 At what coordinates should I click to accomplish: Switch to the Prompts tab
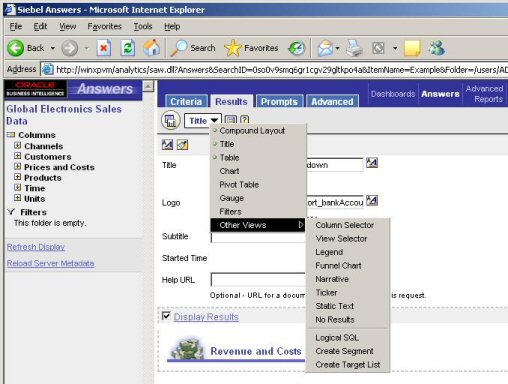click(279, 101)
